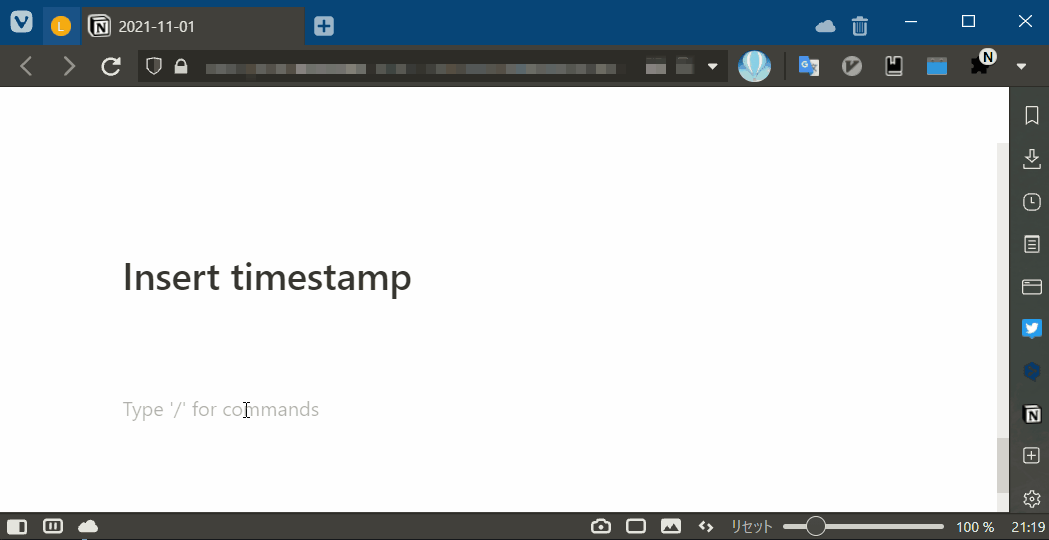
Task: Open browser settings gear icon
Action: [x=1032, y=499]
